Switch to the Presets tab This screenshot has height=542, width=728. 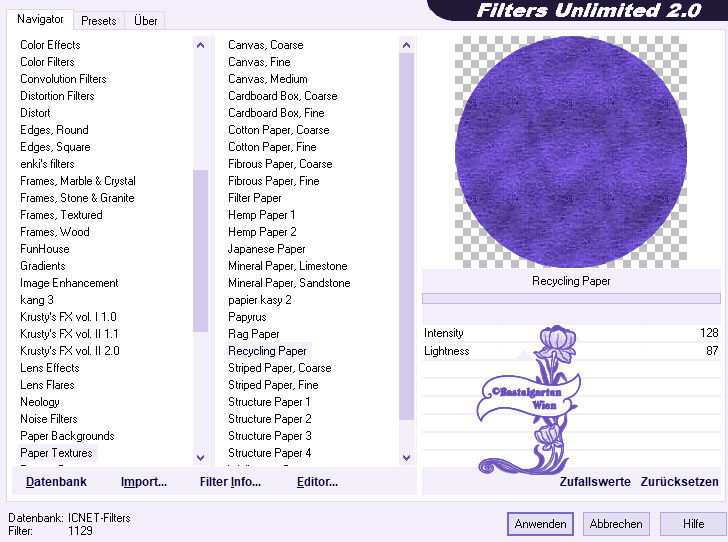98,21
